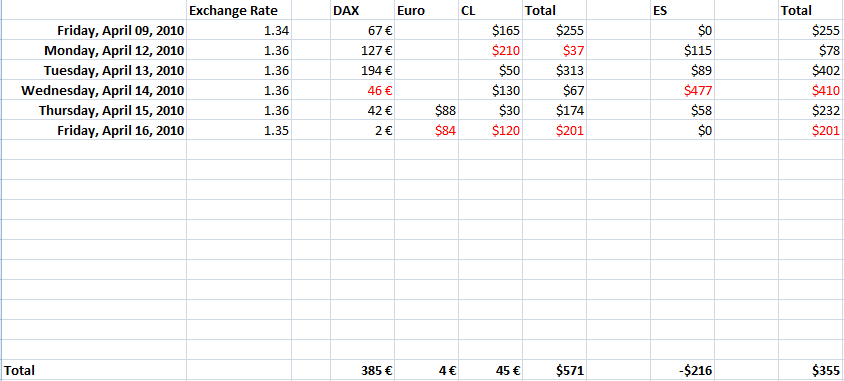Select the CL sum 45 €
This screenshot has height=381, width=844.
click(x=490, y=370)
